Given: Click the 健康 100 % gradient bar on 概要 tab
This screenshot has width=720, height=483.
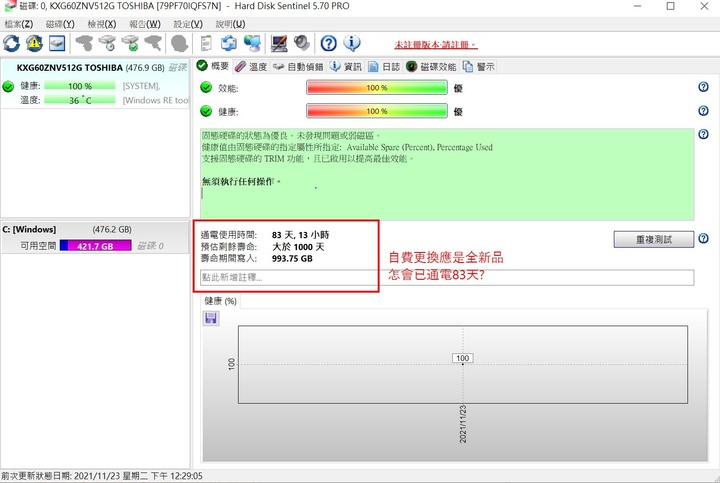Looking at the screenshot, I should coord(377,111).
